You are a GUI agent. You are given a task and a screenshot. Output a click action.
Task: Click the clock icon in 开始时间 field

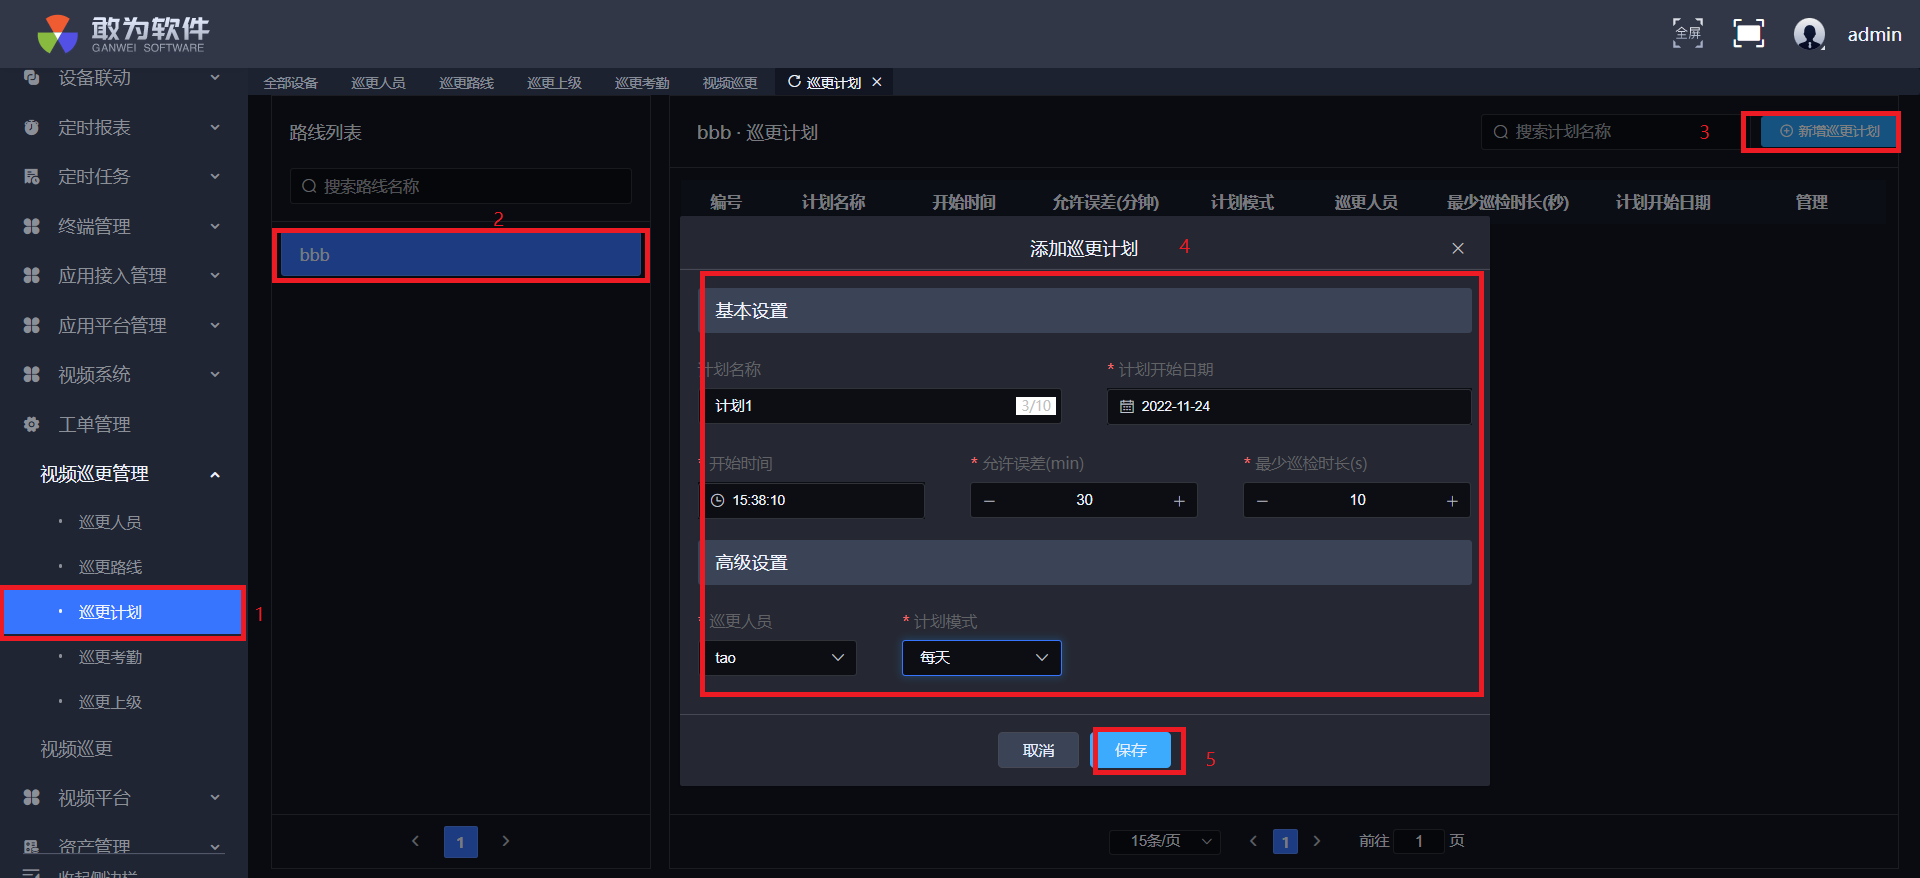click(x=717, y=500)
